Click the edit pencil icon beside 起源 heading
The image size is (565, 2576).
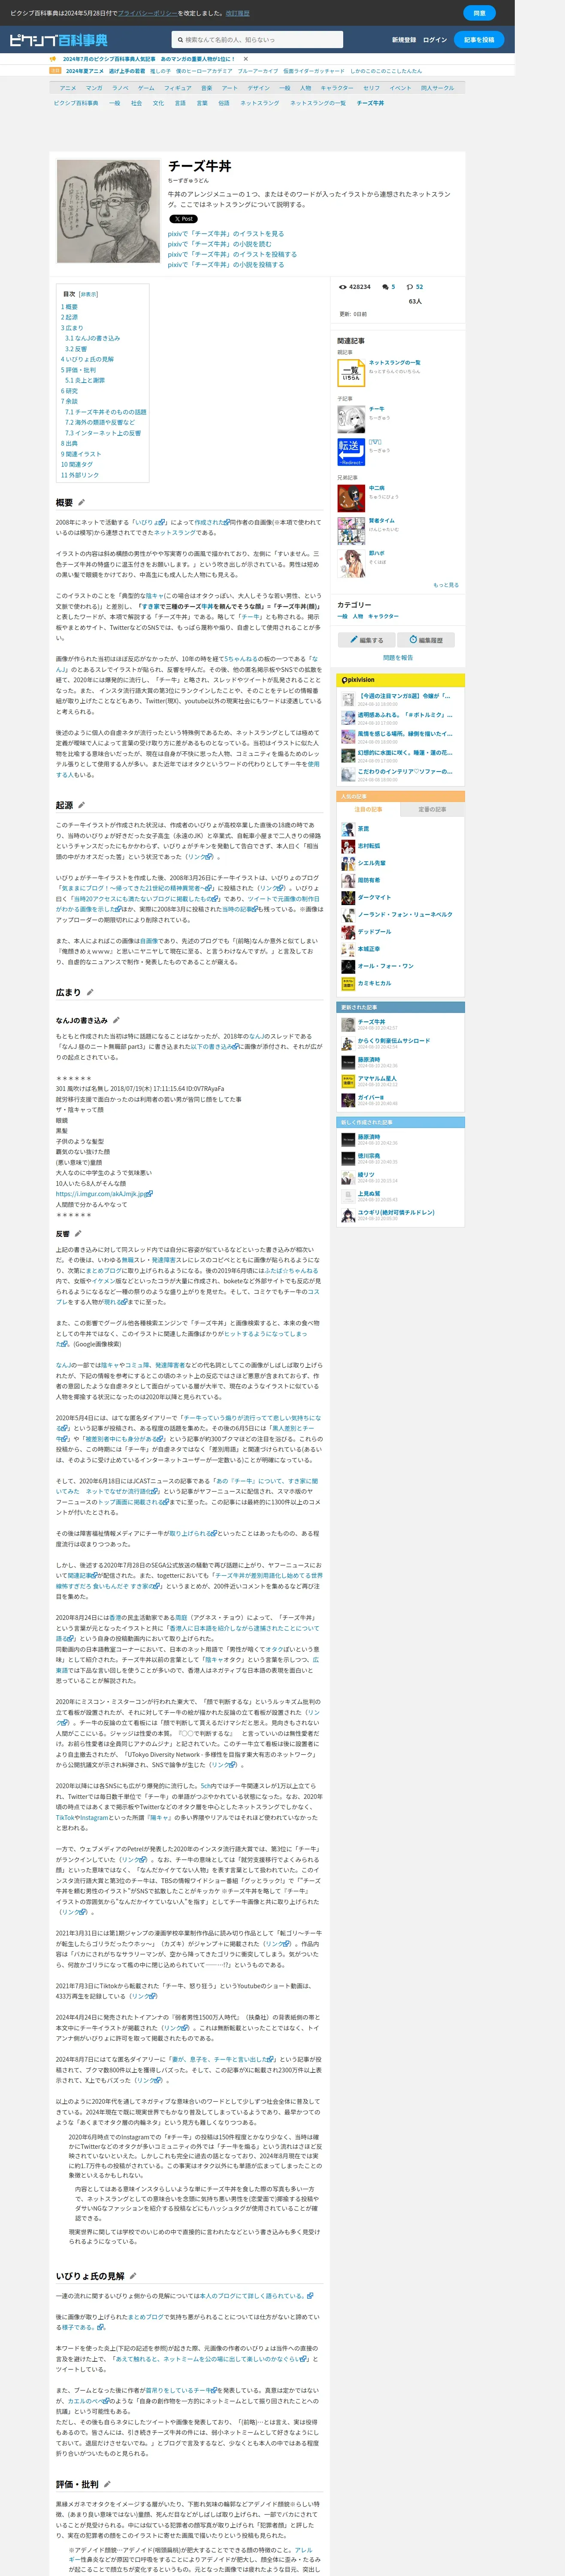[82, 805]
